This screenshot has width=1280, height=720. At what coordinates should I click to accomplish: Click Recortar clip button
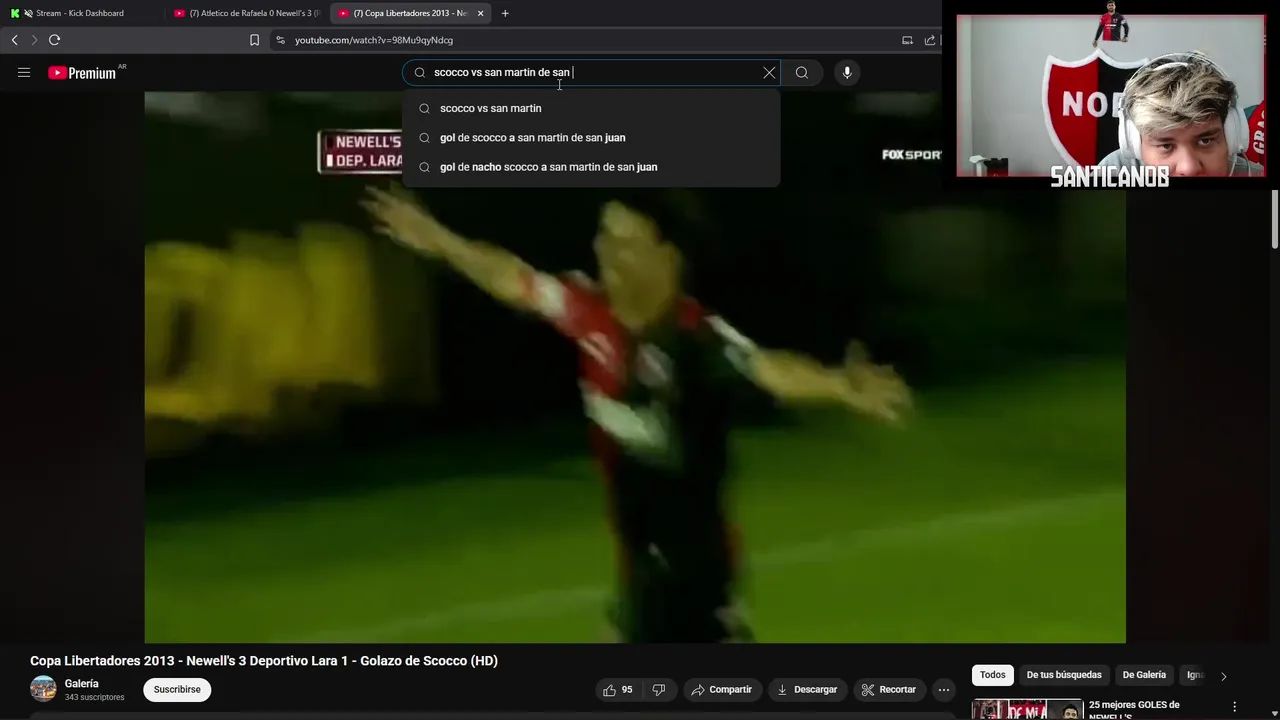coord(888,690)
